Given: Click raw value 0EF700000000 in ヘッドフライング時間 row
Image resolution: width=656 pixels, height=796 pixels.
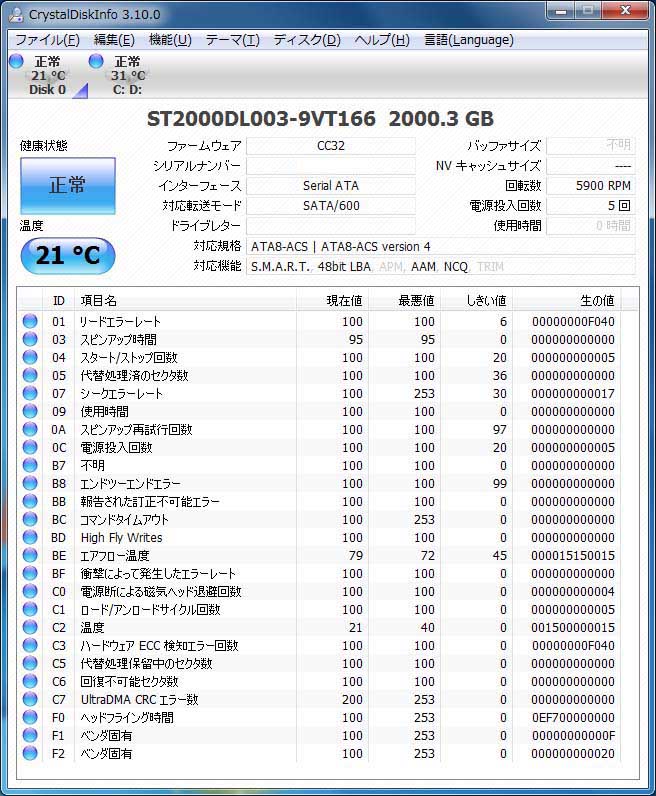Looking at the screenshot, I should pos(573,717).
